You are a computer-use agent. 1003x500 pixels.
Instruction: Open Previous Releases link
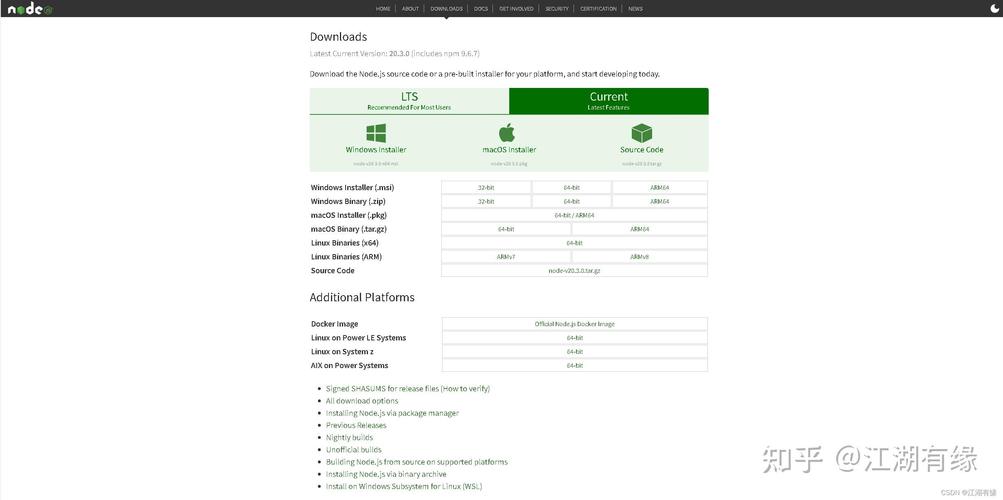tap(356, 425)
